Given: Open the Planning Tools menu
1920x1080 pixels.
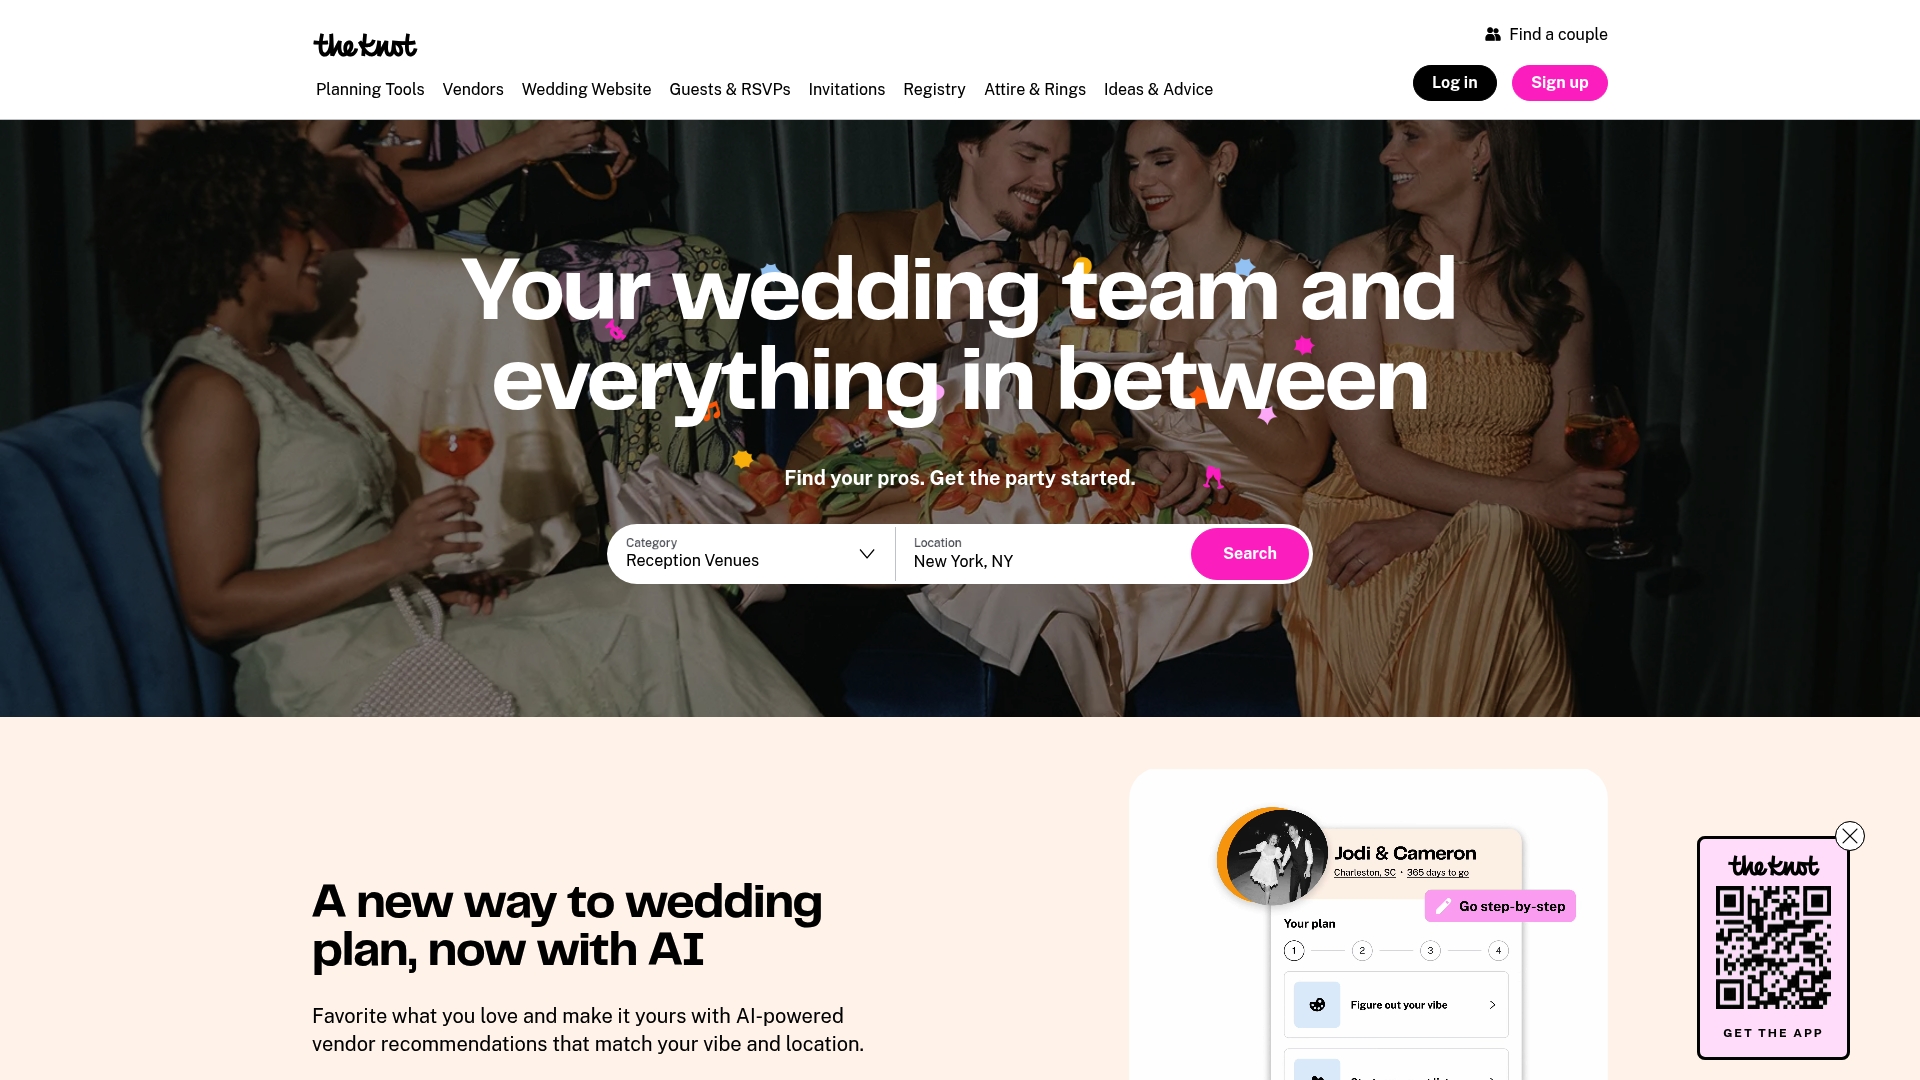Looking at the screenshot, I should (370, 89).
